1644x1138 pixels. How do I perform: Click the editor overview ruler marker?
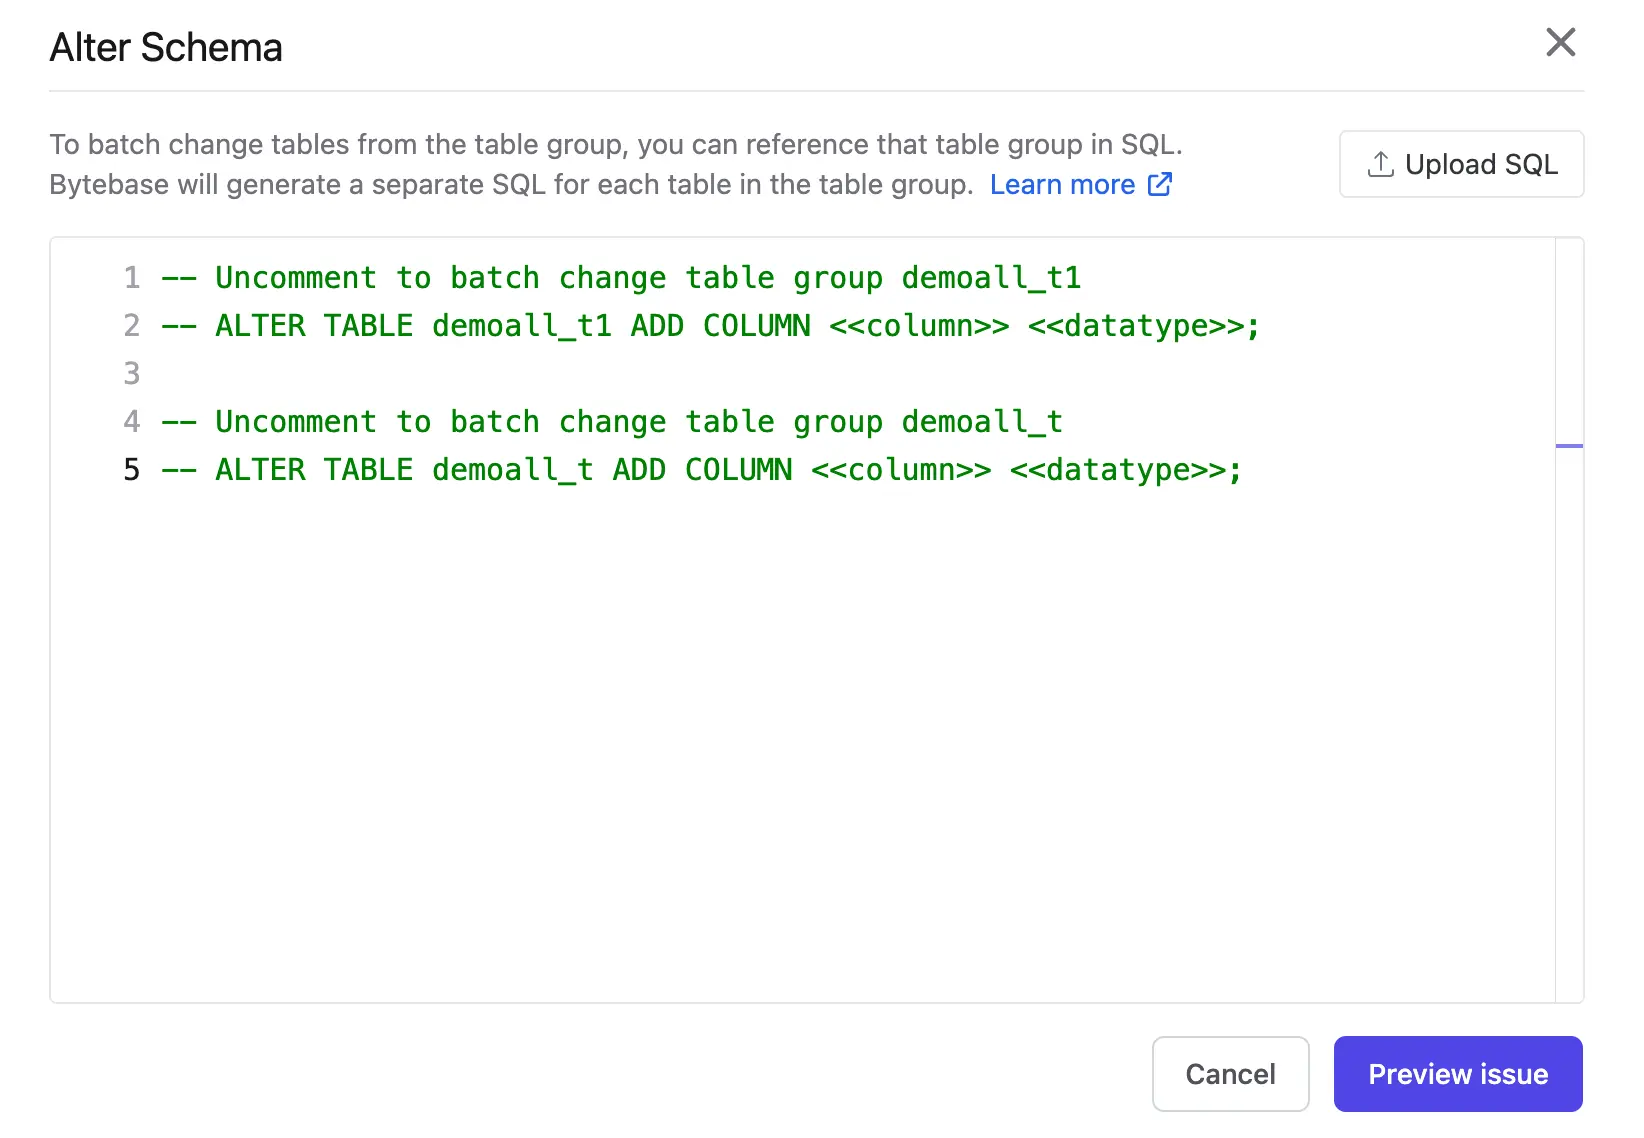pos(1569,446)
